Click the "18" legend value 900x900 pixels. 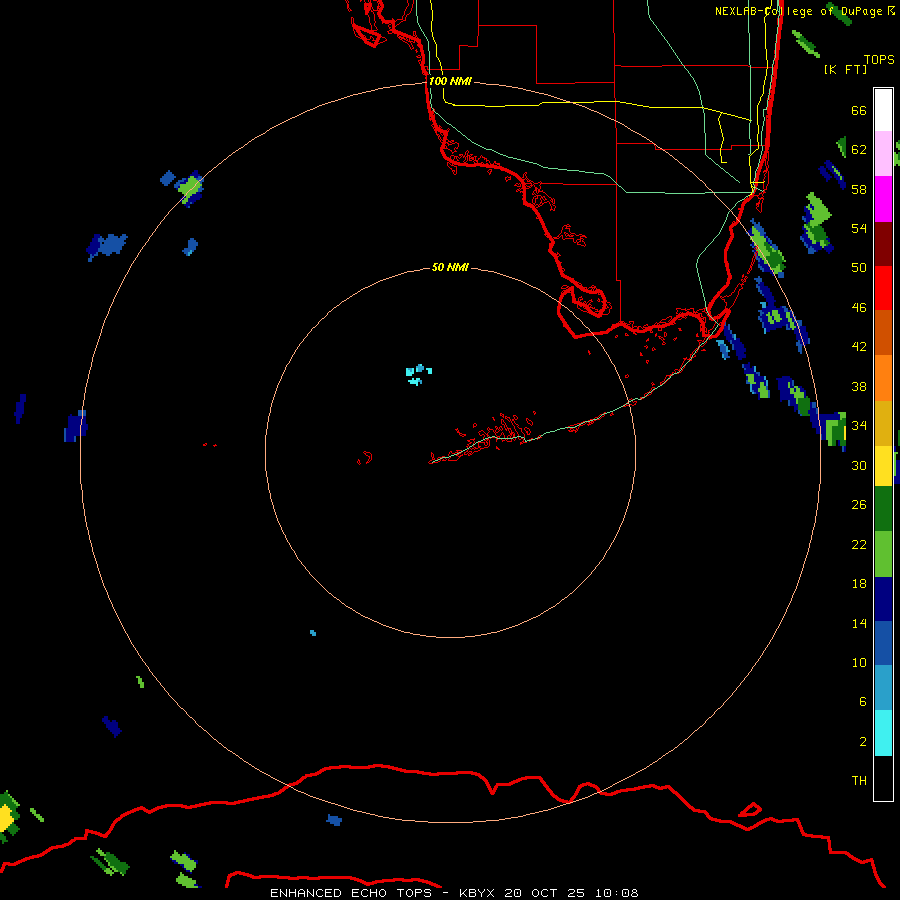pyautogui.click(x=859, y=584)
